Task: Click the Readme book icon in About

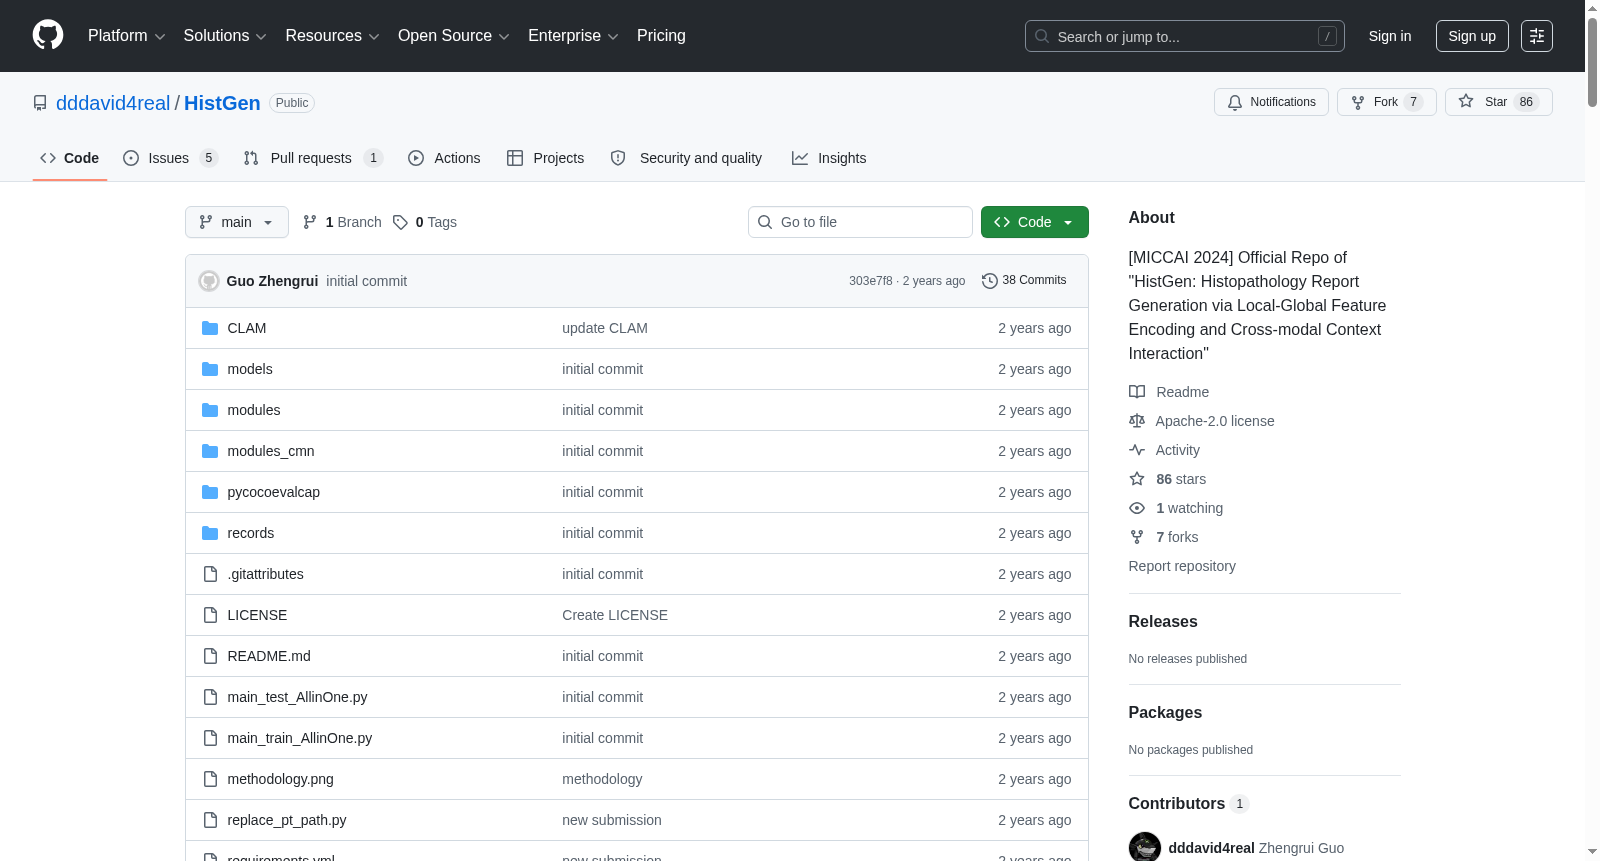Action: point(1137,392)
